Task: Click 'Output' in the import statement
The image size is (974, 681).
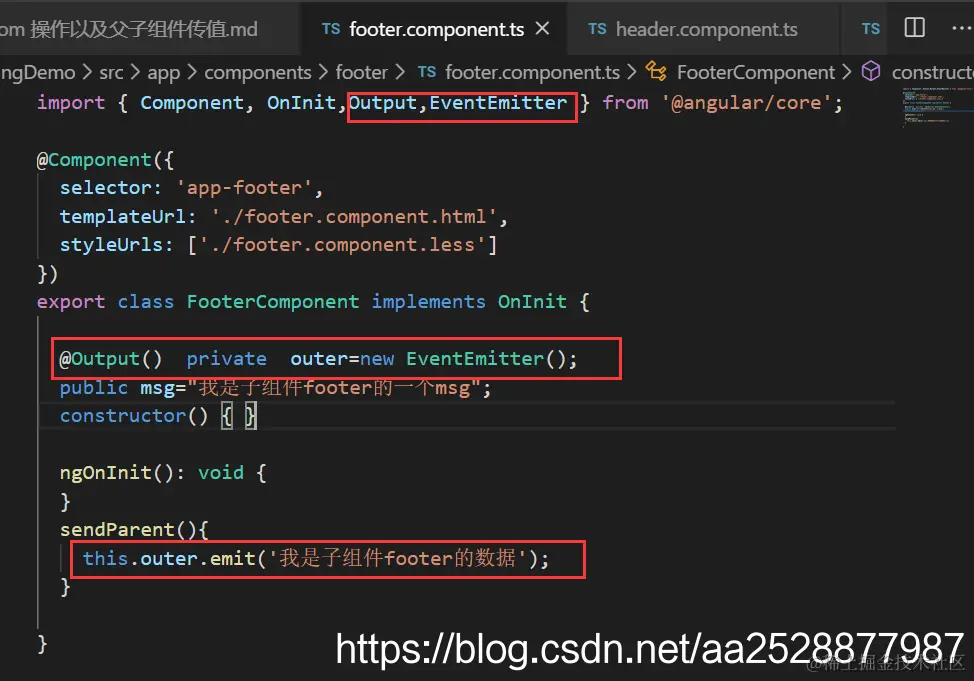Action: point(383,103)
